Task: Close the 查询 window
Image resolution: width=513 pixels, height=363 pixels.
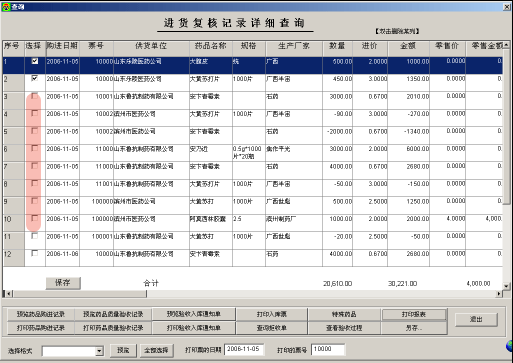Action: tap(507, 7)
